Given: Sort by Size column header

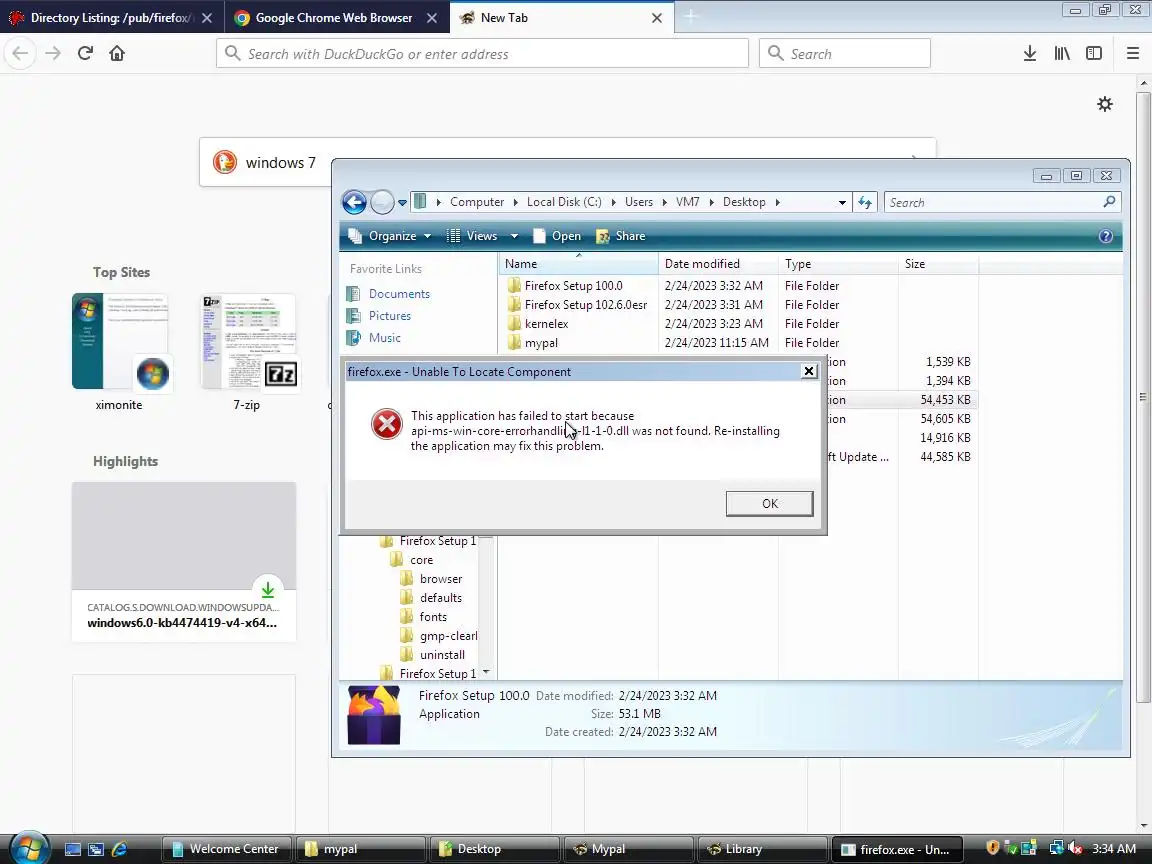Looking at the screenshot, I should tap(938, 263).
